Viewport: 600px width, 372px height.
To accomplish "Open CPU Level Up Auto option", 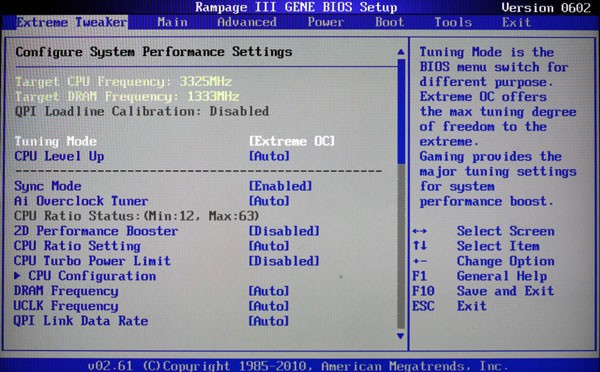I will (269, 156).
